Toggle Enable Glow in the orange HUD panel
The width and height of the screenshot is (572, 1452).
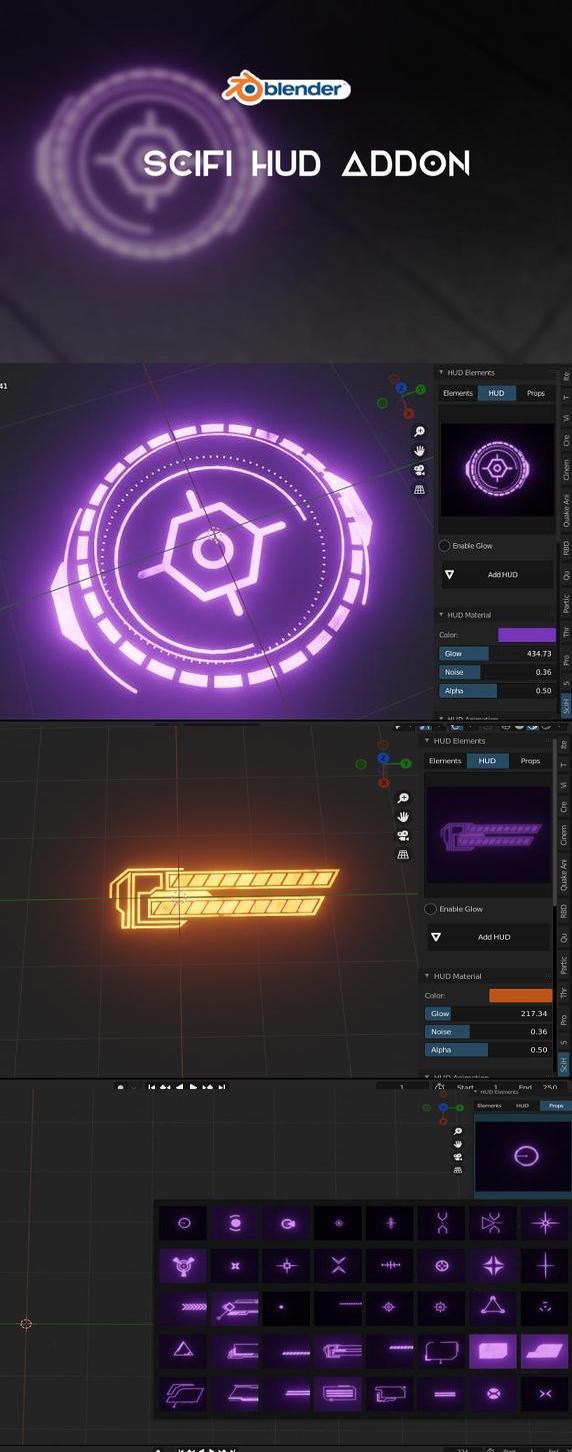point(431,909)
